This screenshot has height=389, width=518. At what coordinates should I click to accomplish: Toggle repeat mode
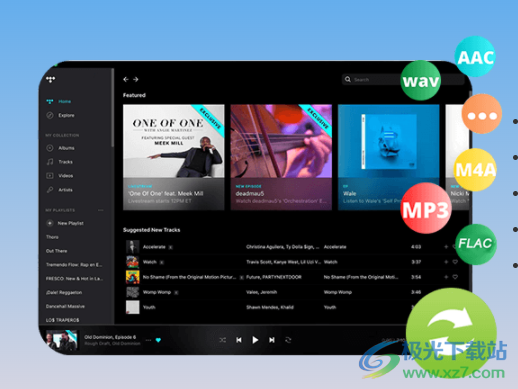coord(288,340)
